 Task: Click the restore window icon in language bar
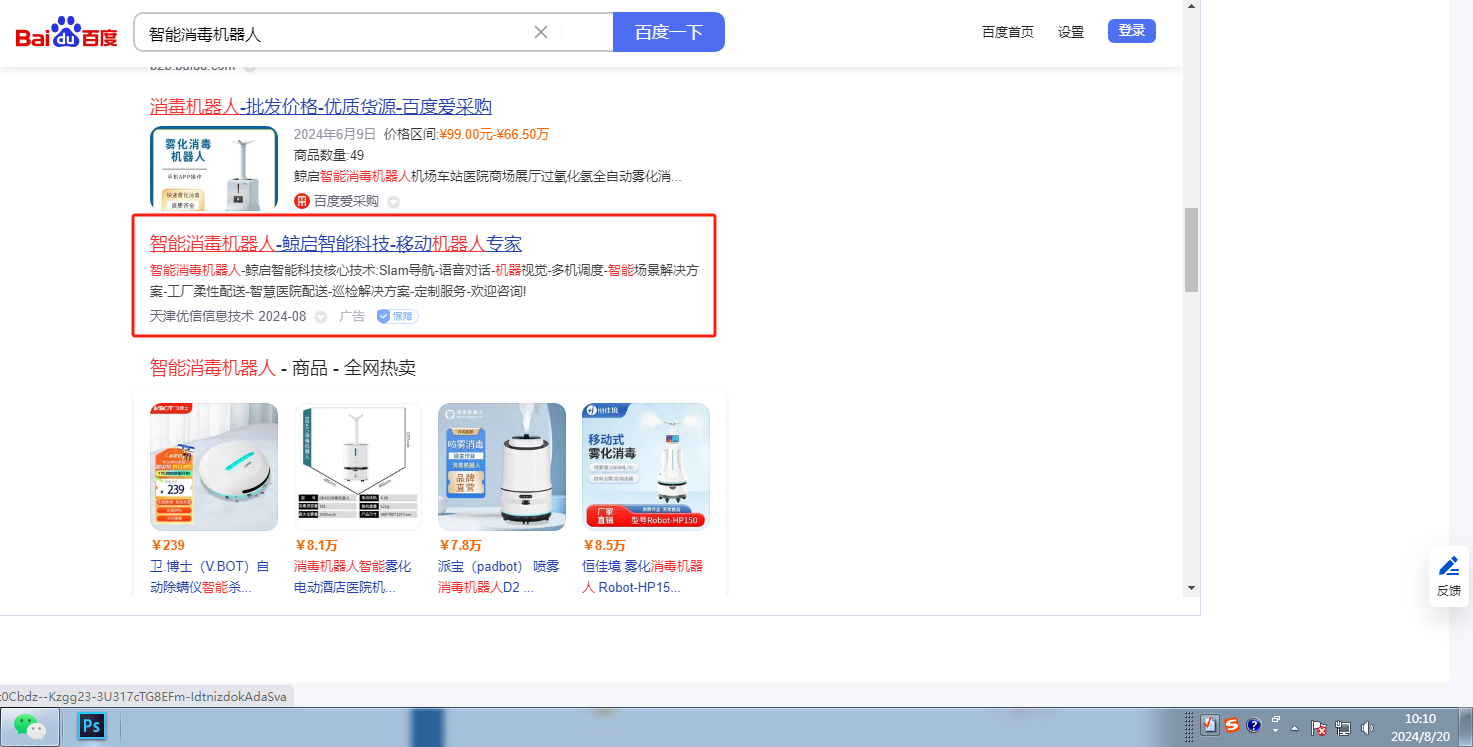[x=1276, y=720]
